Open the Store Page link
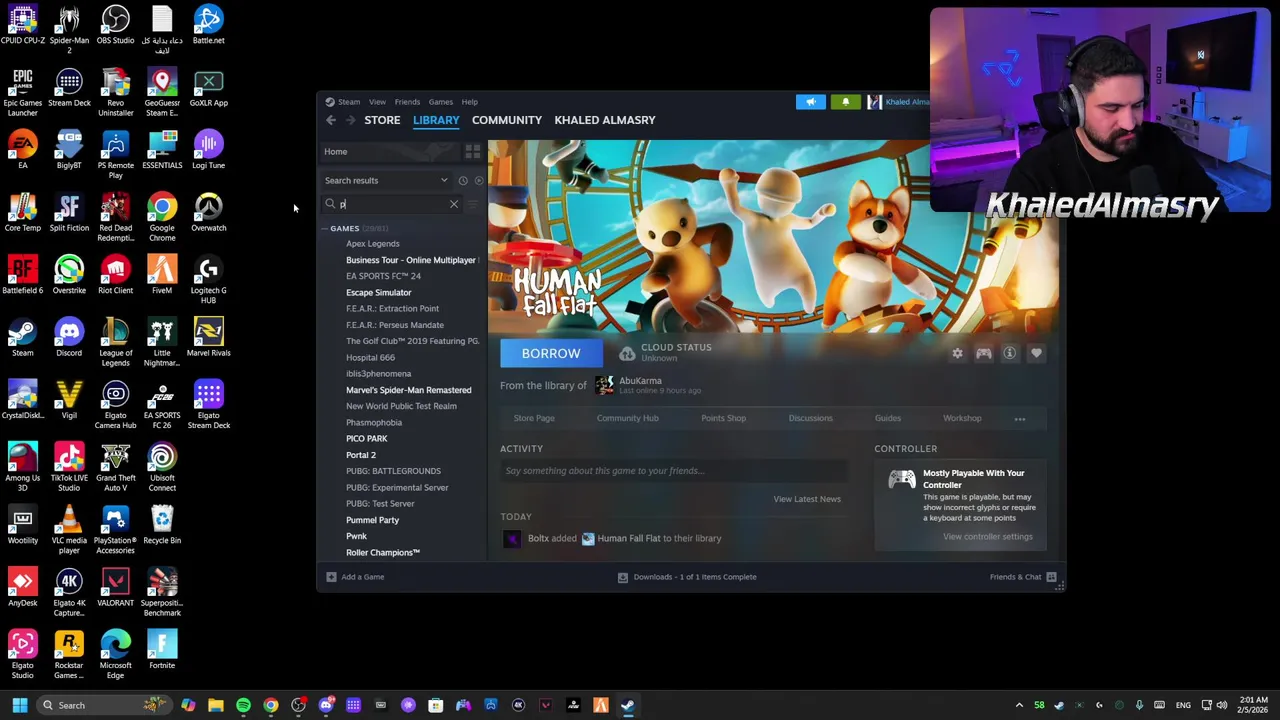Screen dimensions: 1280x720 (x=534, y=418)
